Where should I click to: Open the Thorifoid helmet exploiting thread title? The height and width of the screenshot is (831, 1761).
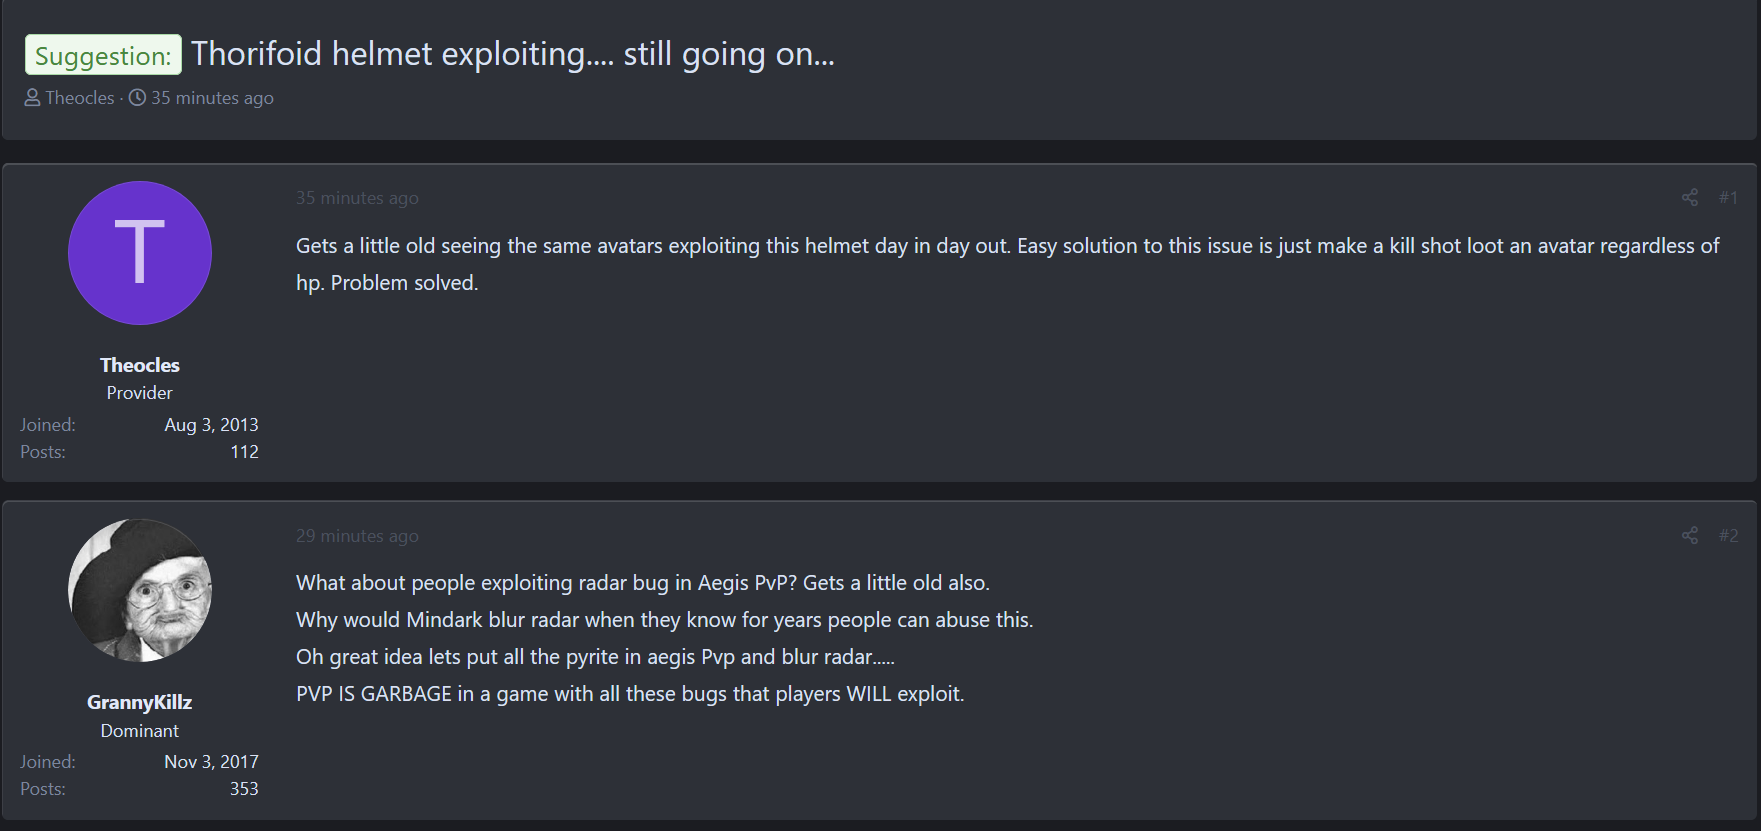point(512,54)
